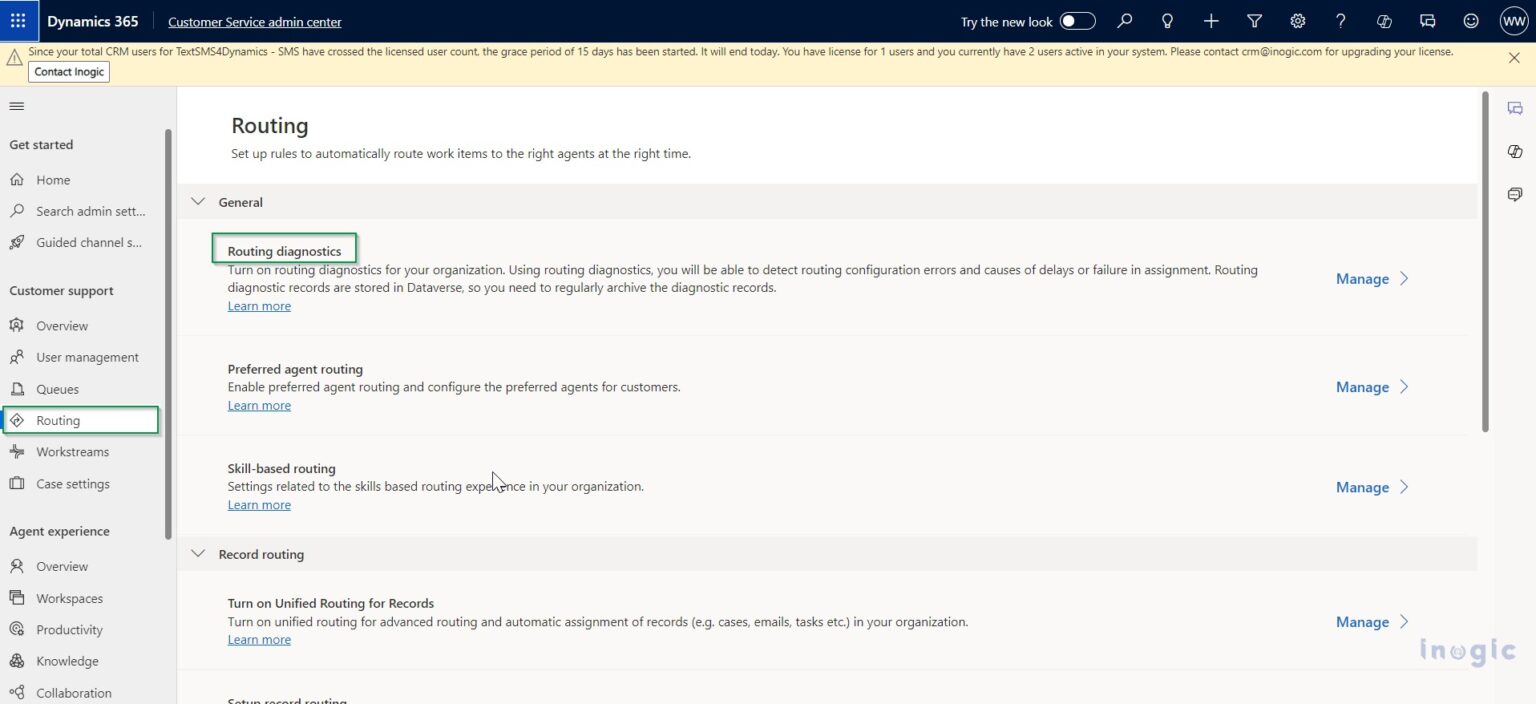Open the app launcher waffle icon
Screen dimensions: 1536x704
(17, 20)
